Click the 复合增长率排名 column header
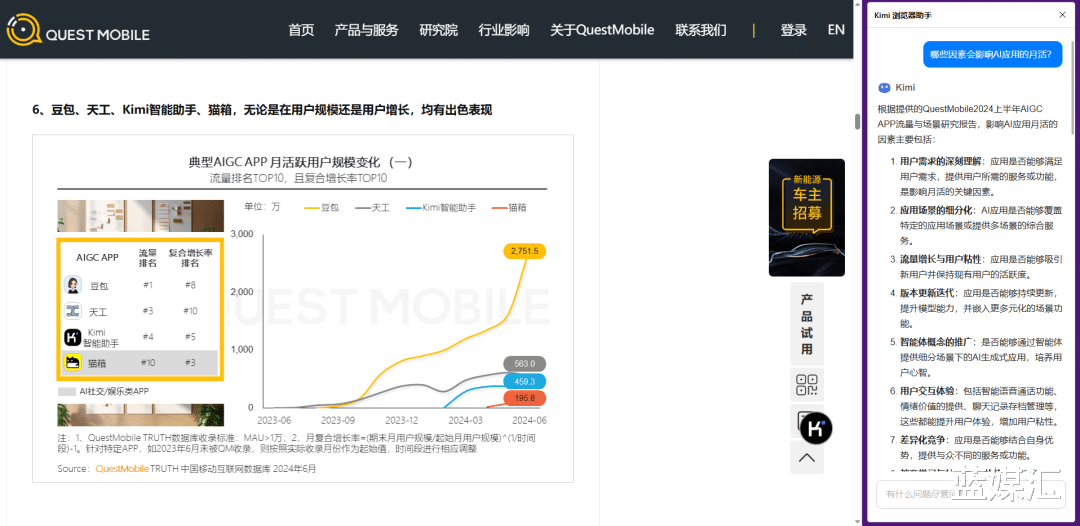The height and width of the screenshot is (526, 1080). point(189,257)
